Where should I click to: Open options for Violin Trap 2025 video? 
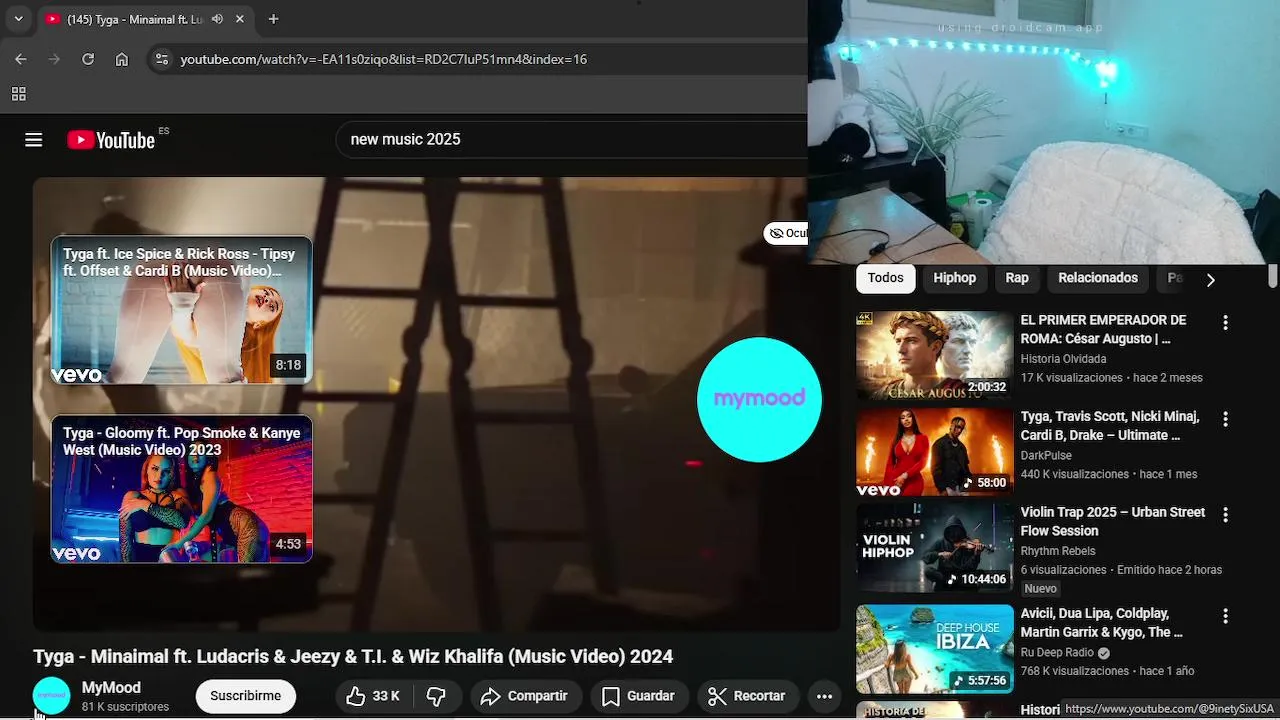point(1225,515)
